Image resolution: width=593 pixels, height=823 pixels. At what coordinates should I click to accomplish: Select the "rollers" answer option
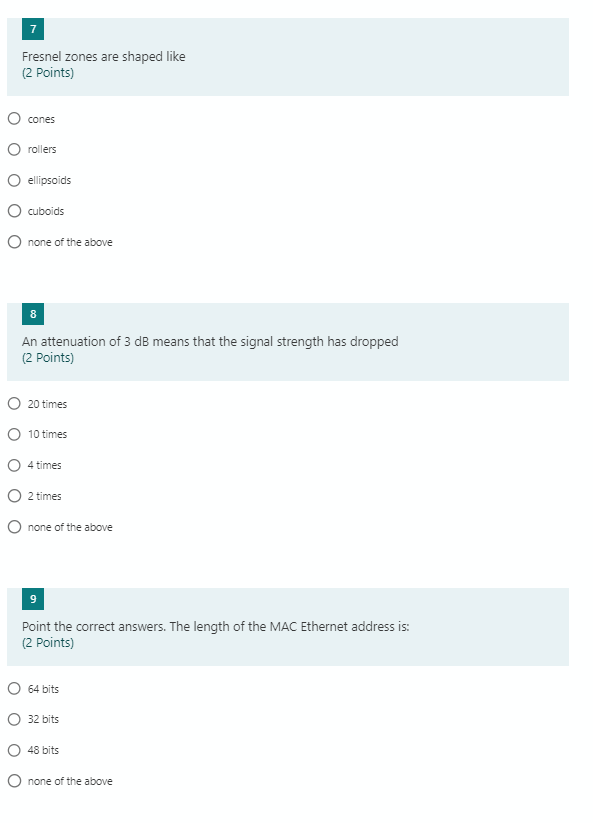click(x=13, y=149)
